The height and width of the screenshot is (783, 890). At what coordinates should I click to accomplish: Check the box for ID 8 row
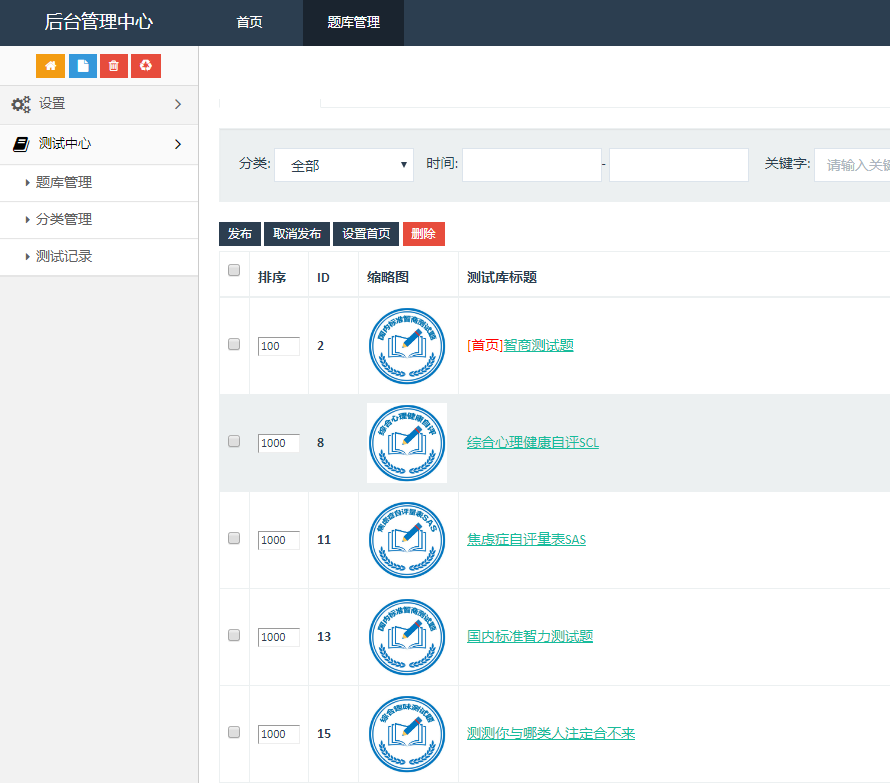(x=234, y=441)
